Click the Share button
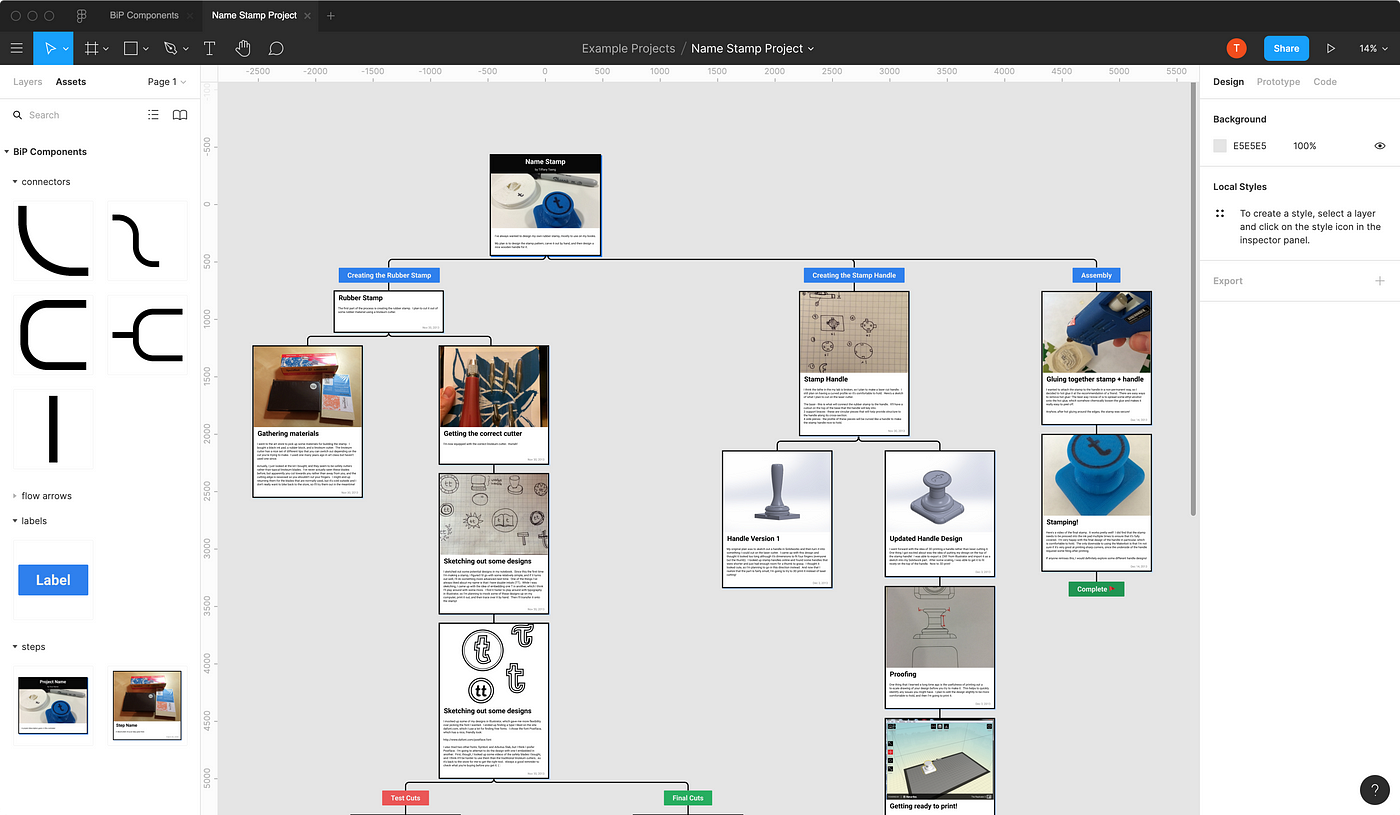 click(x=1286, y=47)
